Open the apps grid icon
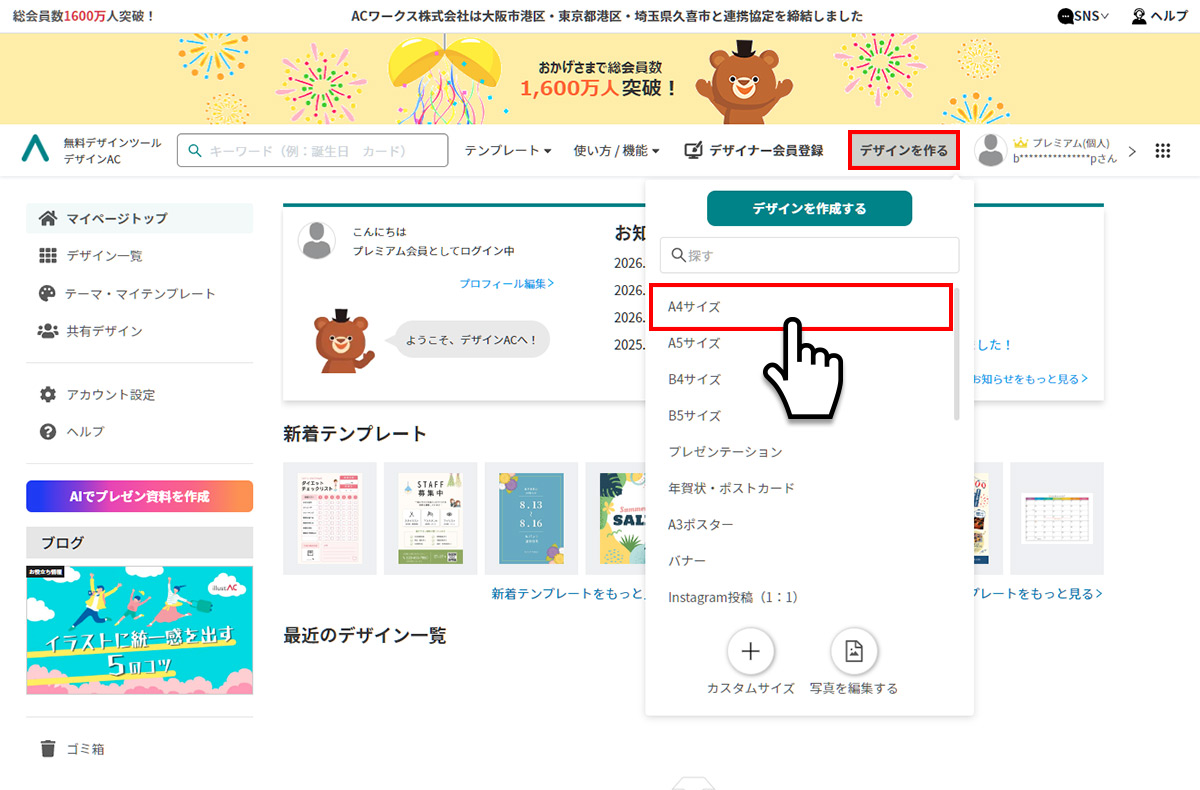The image size is (1200, 790). pos(1162,151)
